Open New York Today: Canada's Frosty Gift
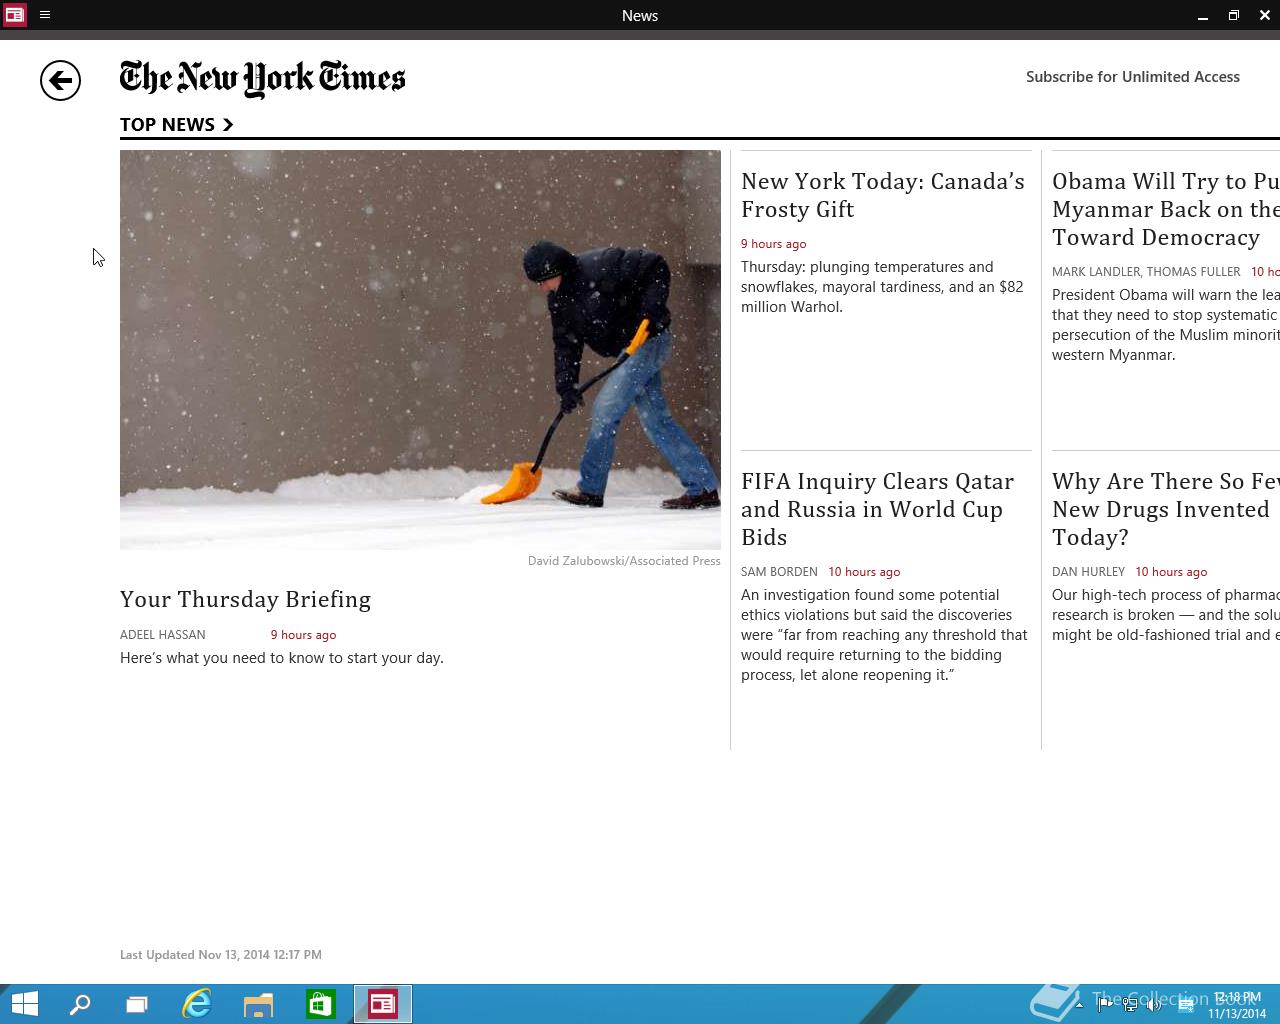Image resolution: width=1280 pixels, height=1024 pixels. pos(883,195)
